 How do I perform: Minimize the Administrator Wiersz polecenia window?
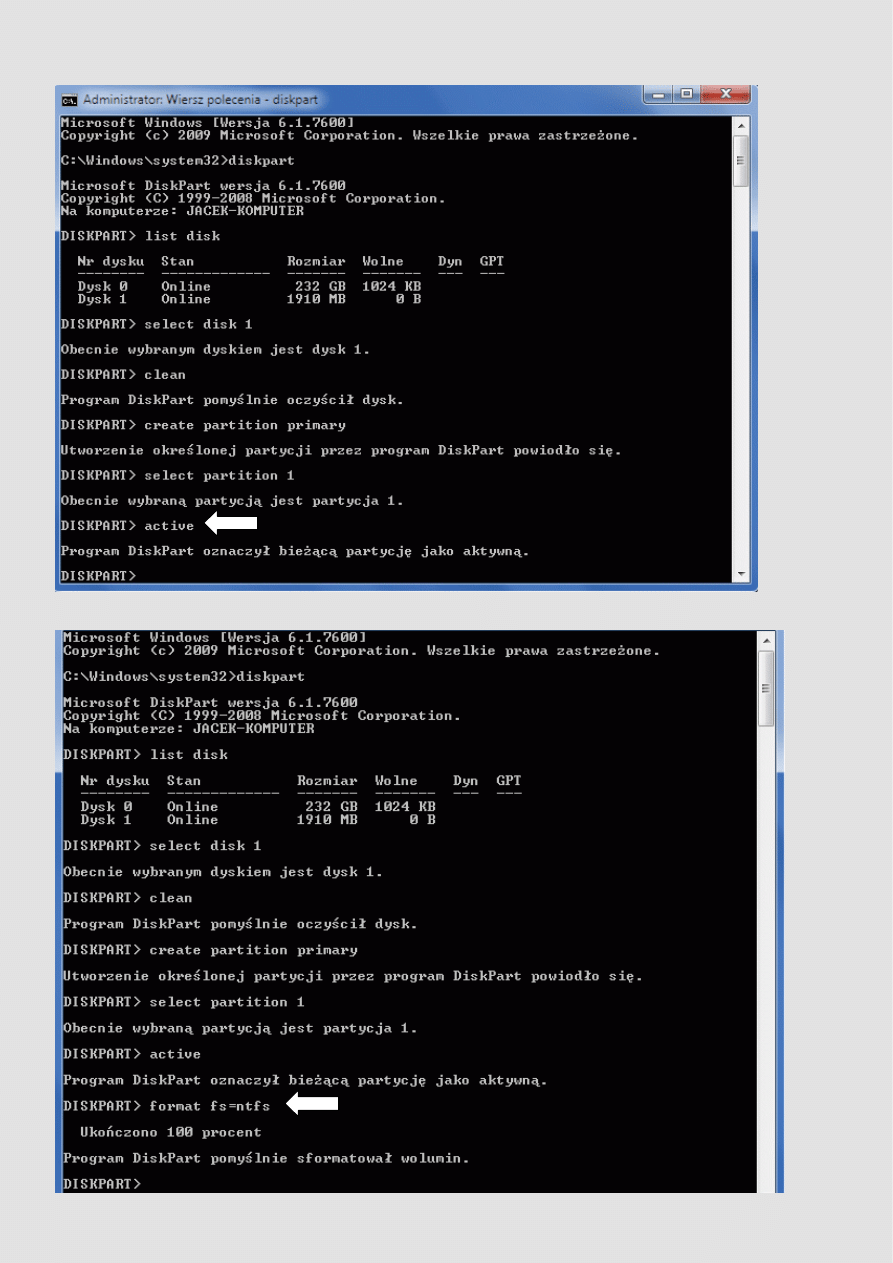659,96
